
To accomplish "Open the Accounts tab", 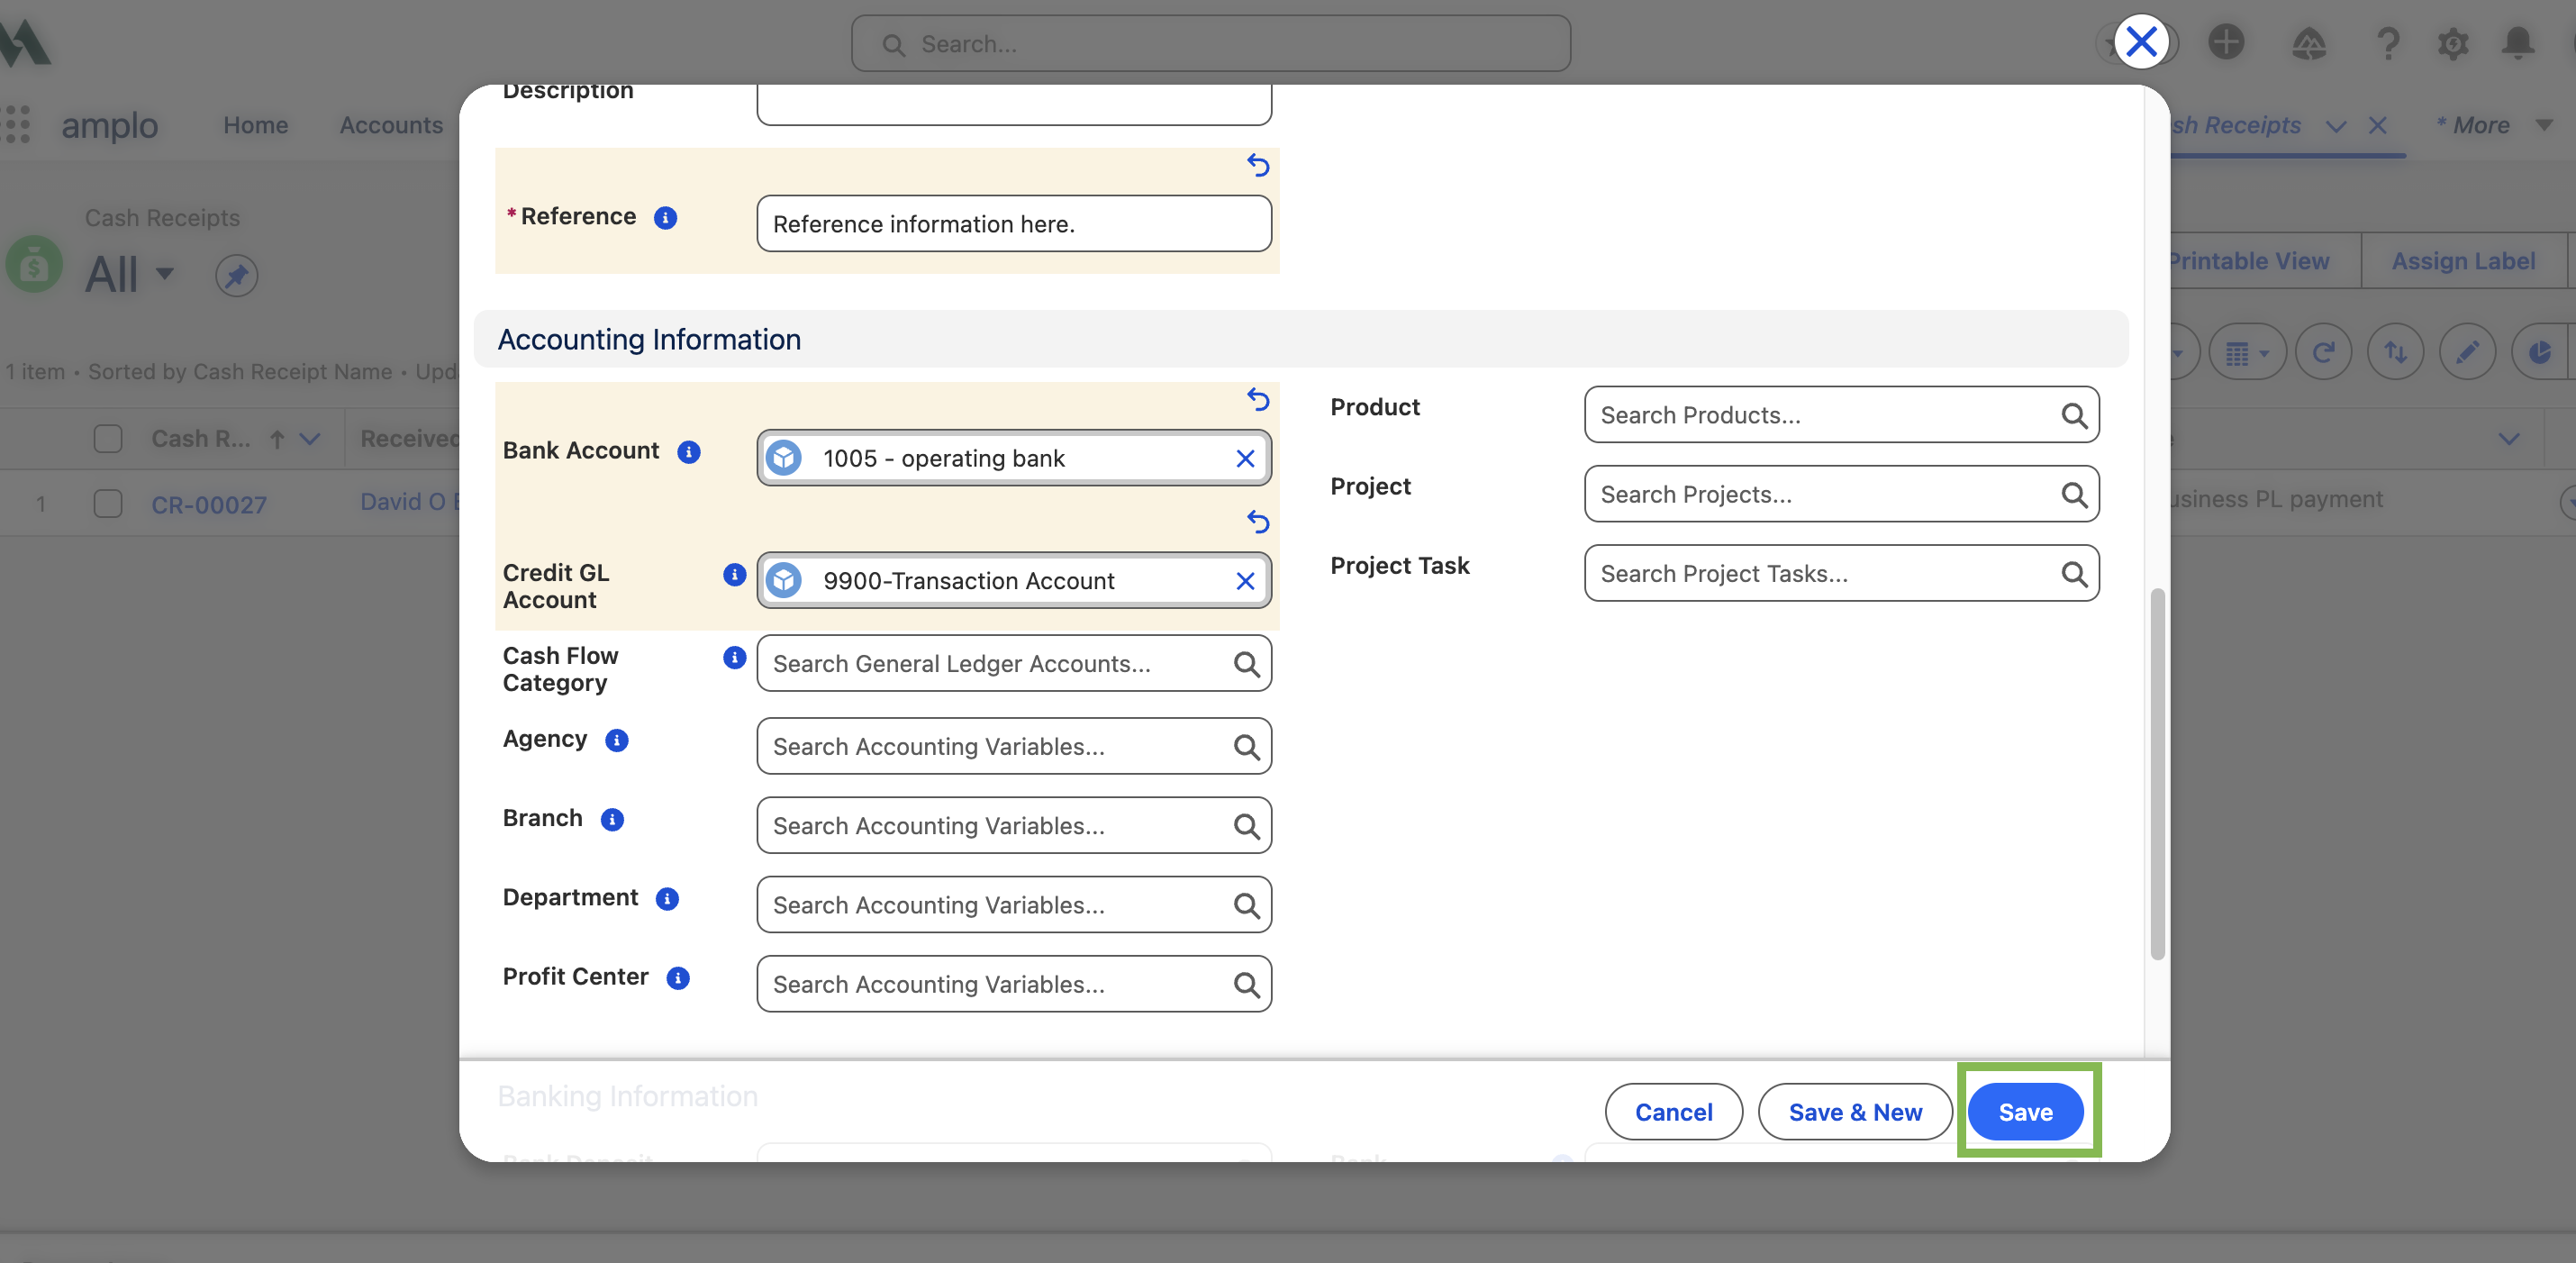I will tap(391, 125).
